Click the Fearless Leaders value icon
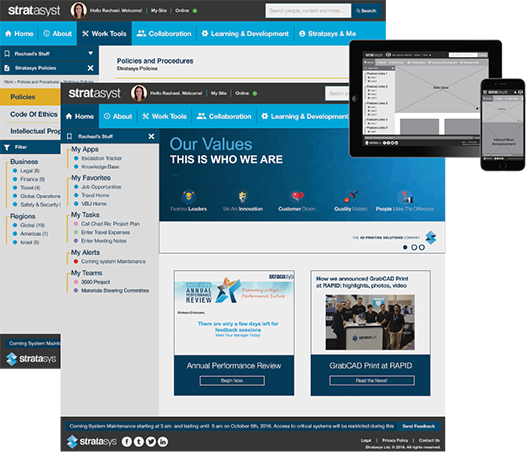This screenshot has height=452, width=526. [189, 196]
